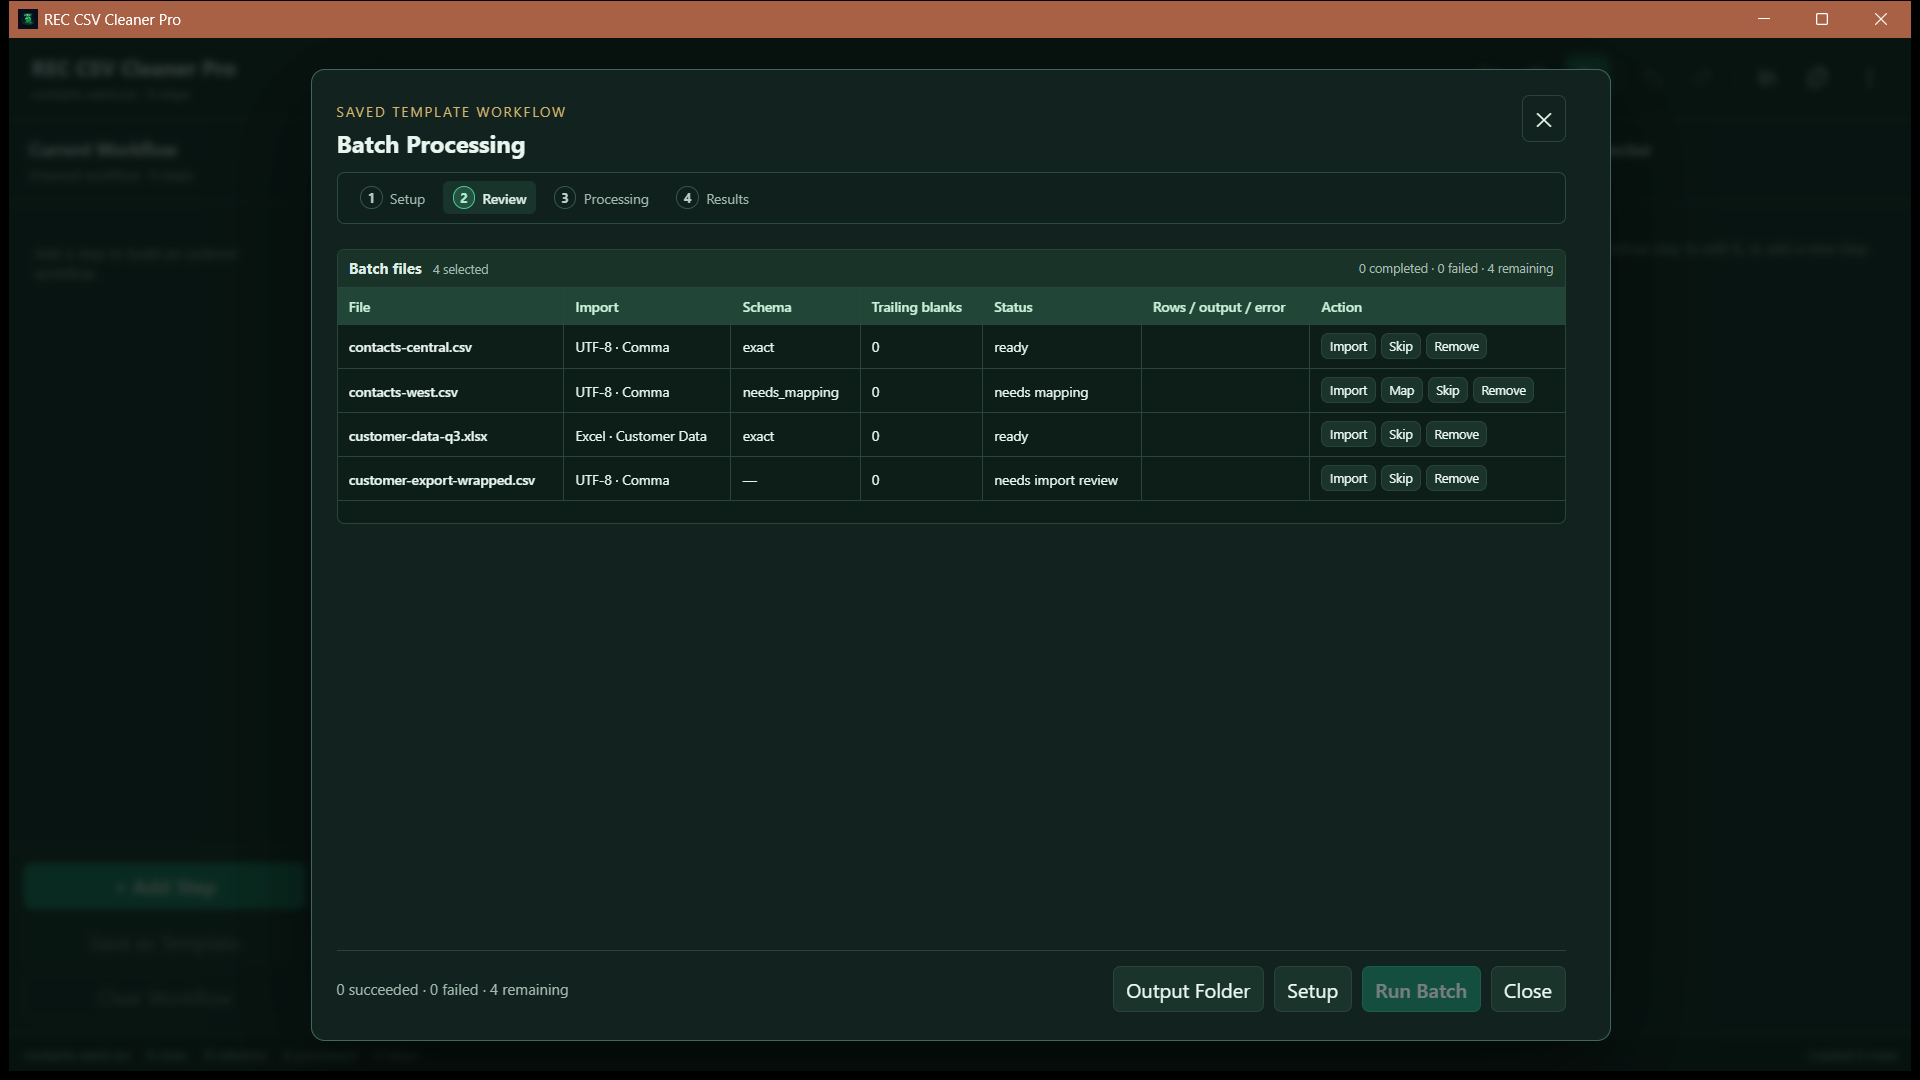
Task: Skip the contacts-west.csv file
Action: click(1447, 390)
